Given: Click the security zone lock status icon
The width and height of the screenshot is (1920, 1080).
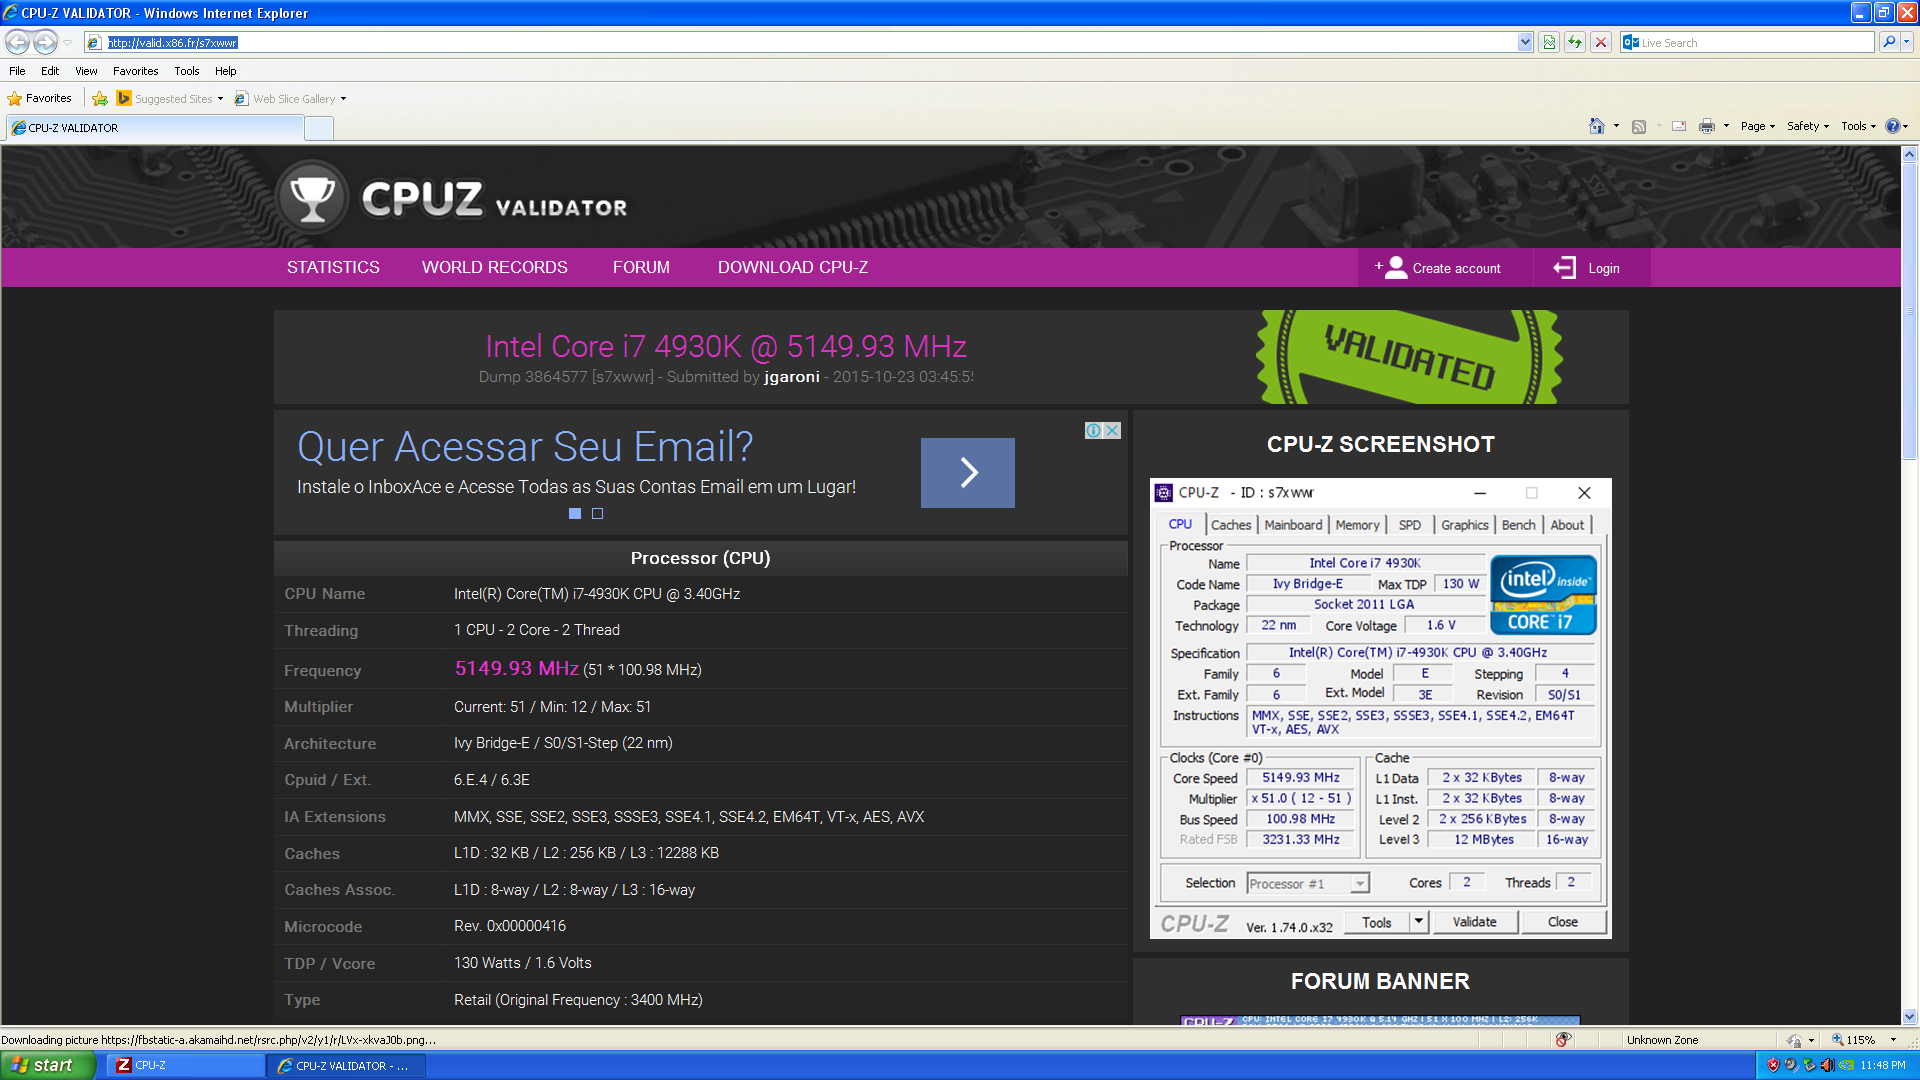Looking at the screenshot, I should [1795, 1040].
